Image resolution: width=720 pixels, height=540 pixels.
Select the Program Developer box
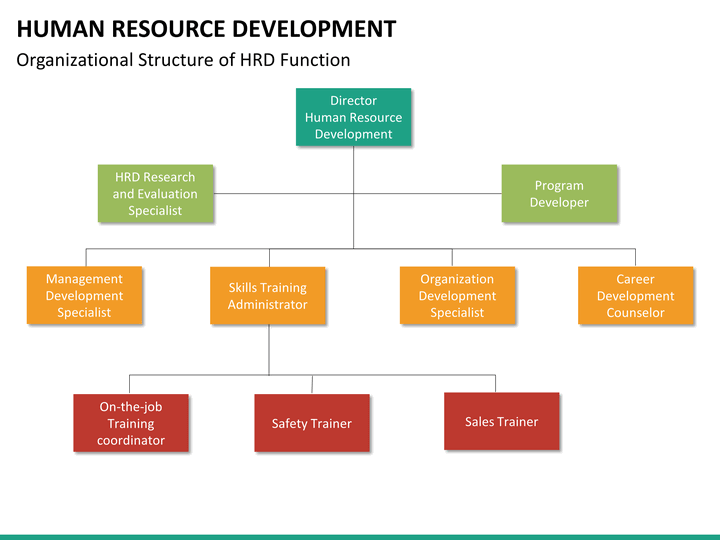[x=559, y=193]
